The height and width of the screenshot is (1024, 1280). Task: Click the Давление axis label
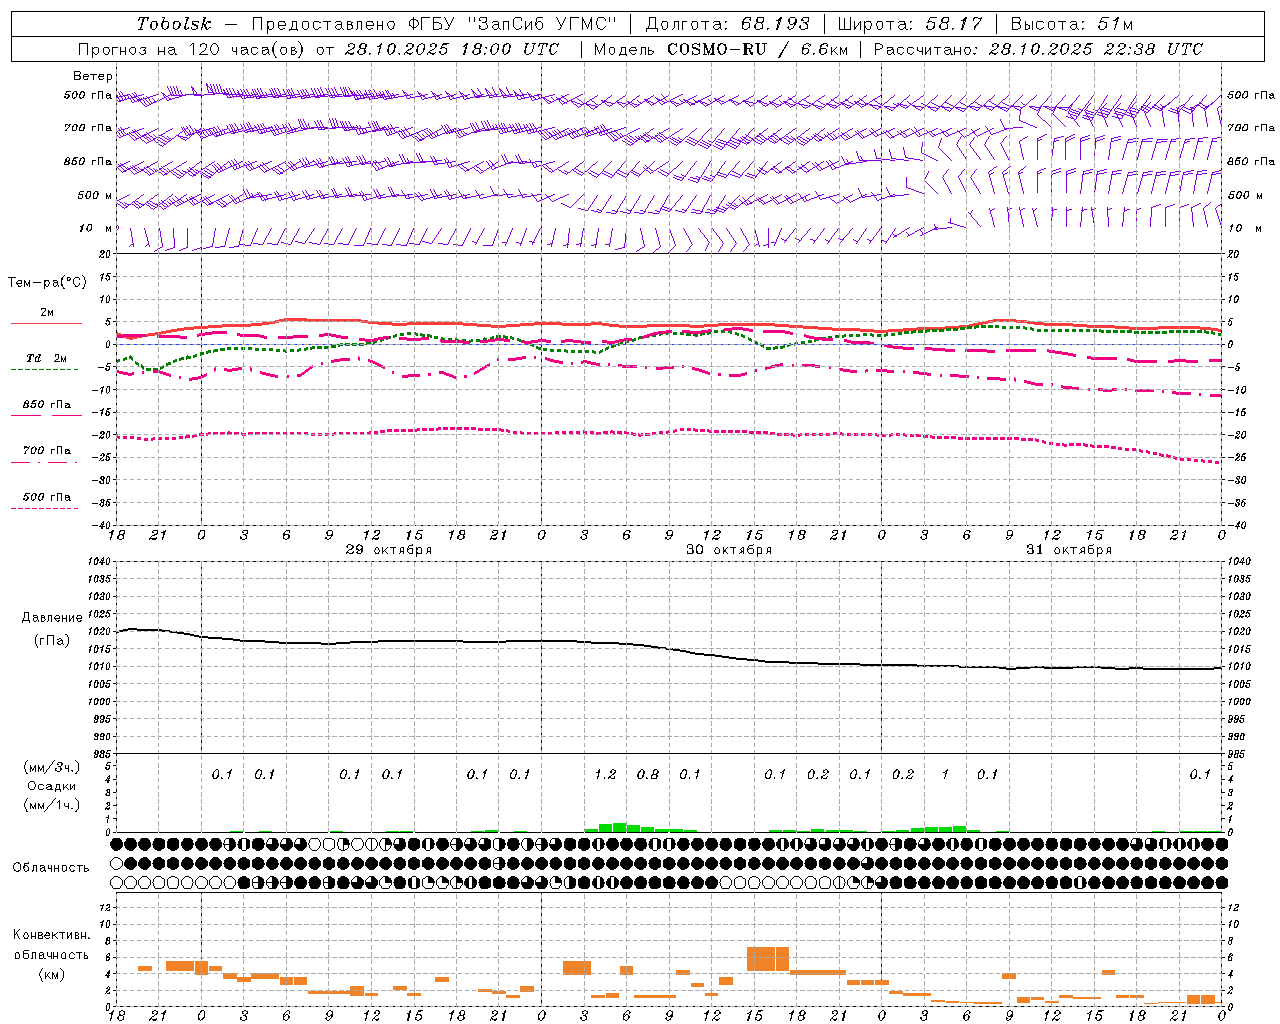[x=52, y=618]
